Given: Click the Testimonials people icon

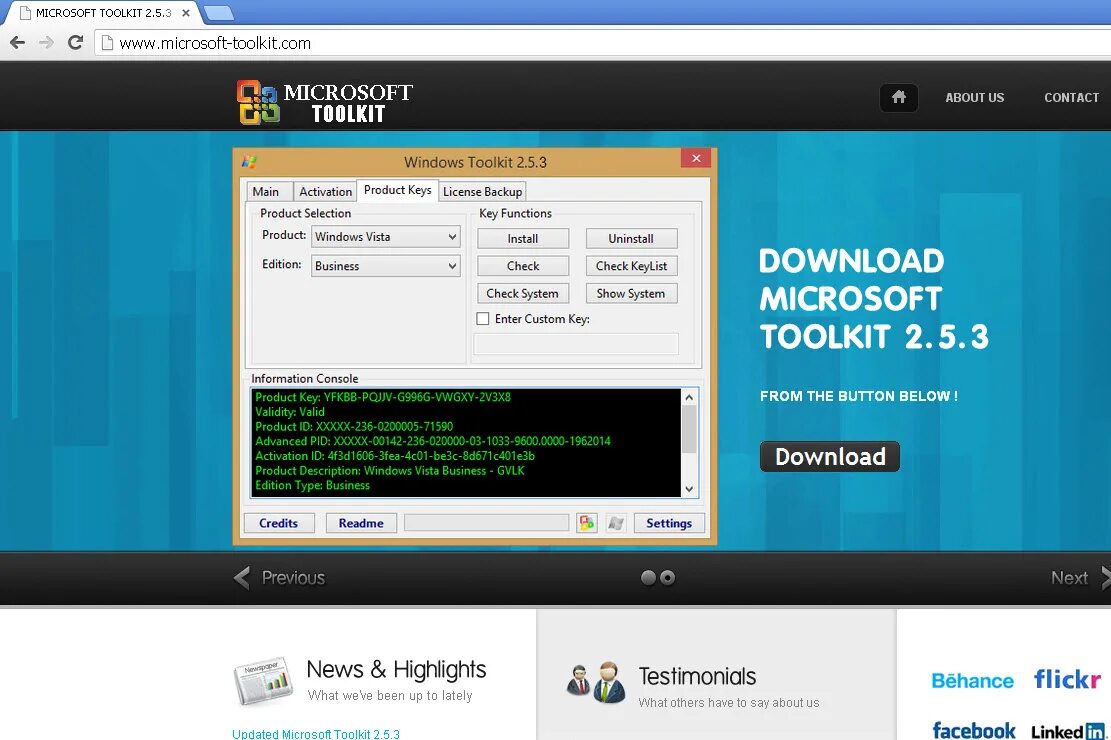Looking at the screenshot, I should (x=596, y=682).
